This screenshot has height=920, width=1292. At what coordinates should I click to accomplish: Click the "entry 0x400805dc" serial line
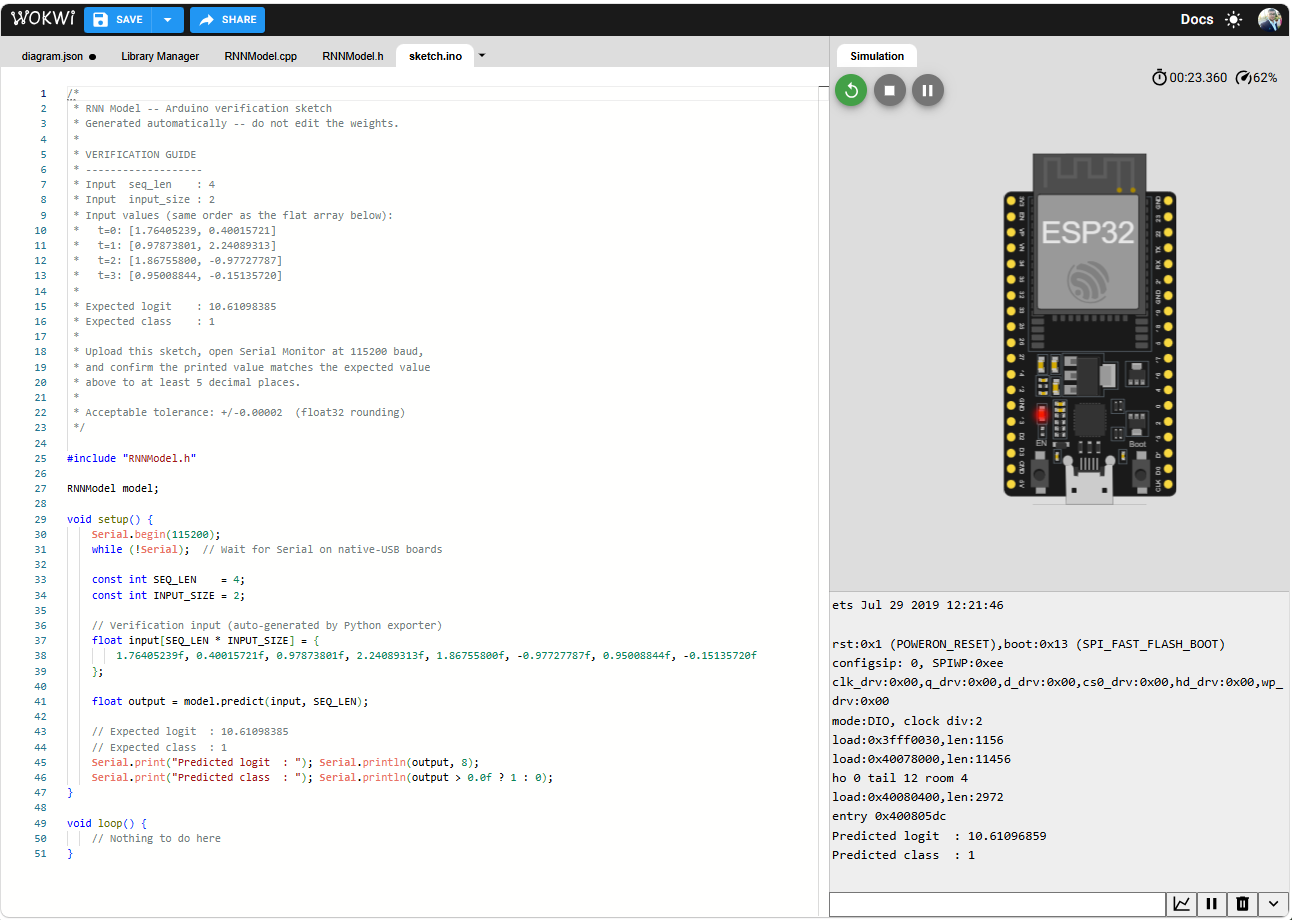coord(889,817)
